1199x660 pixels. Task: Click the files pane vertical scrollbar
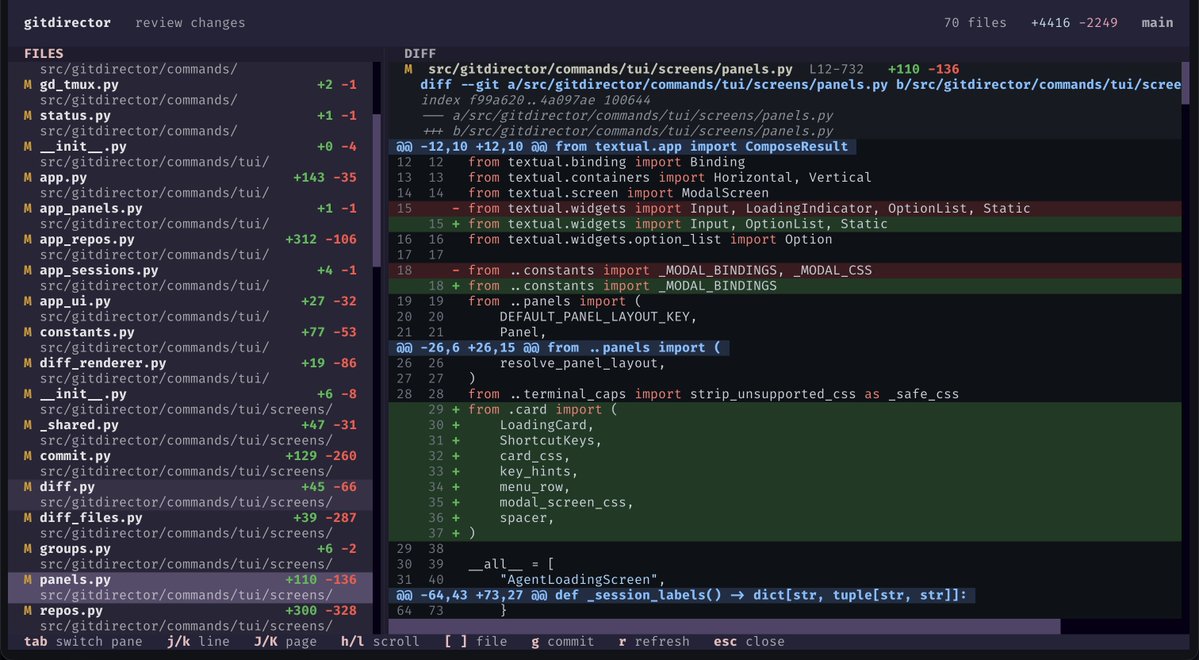[x=376, y=191]
